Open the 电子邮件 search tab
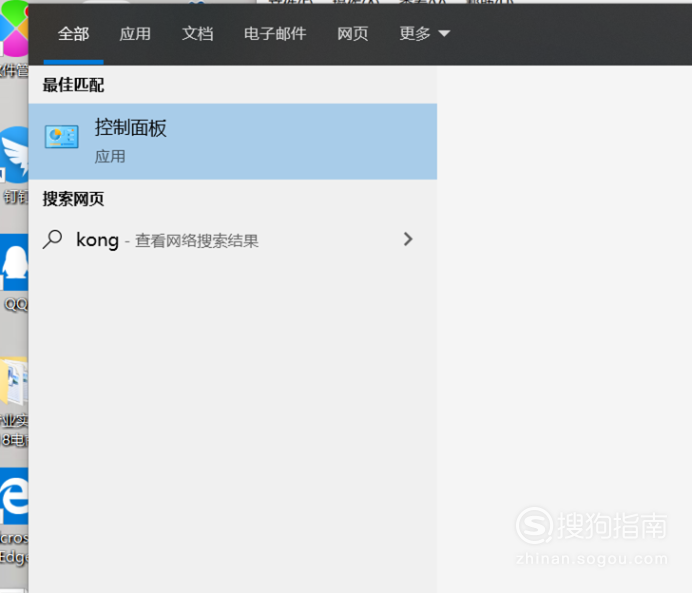 [275, 34]
